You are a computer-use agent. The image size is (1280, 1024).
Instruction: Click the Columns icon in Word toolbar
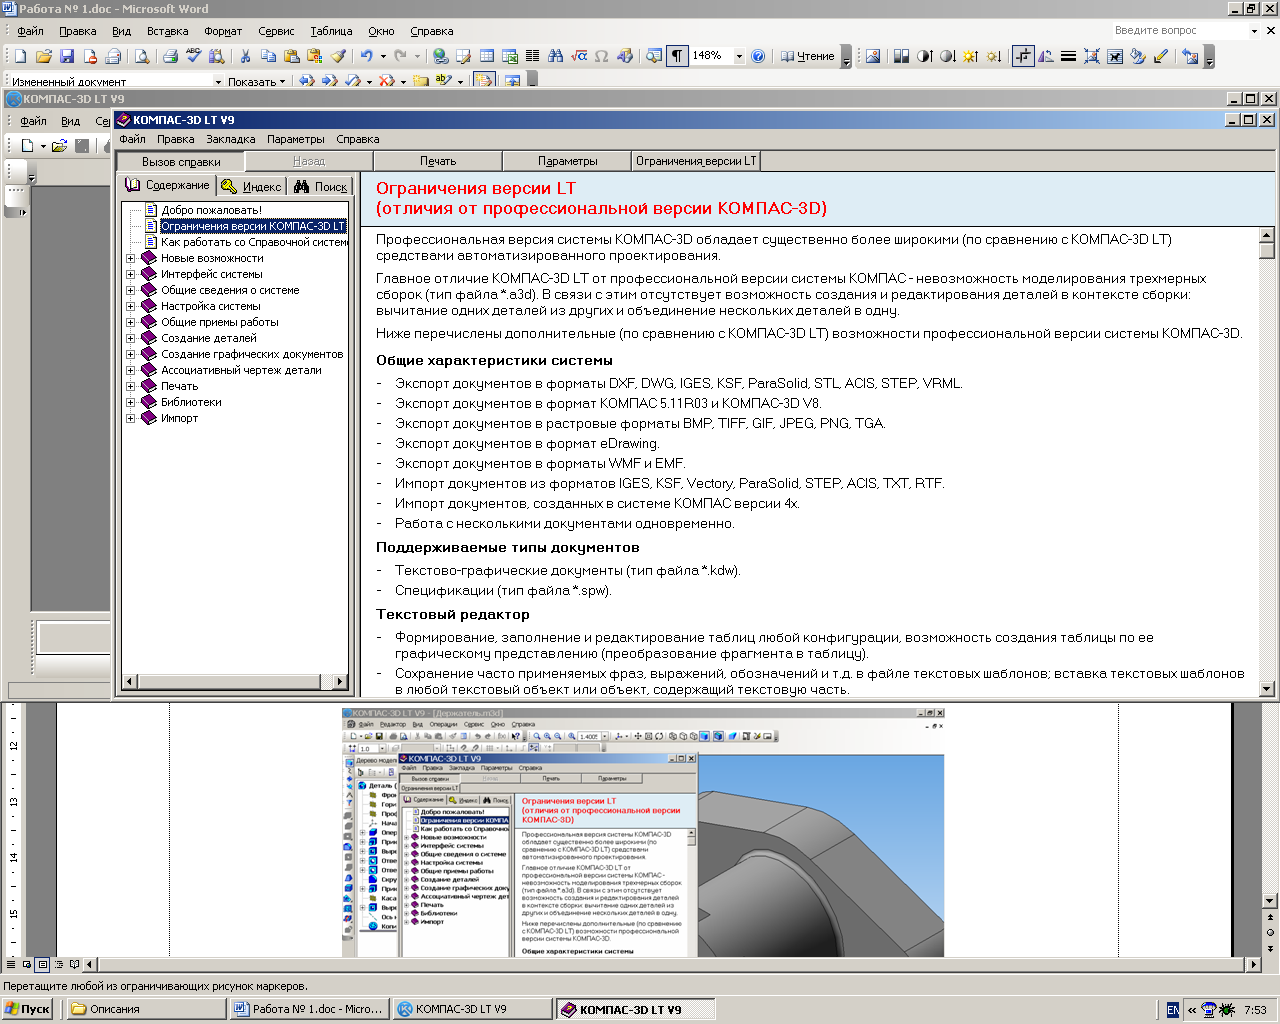[x=533, y=56]
